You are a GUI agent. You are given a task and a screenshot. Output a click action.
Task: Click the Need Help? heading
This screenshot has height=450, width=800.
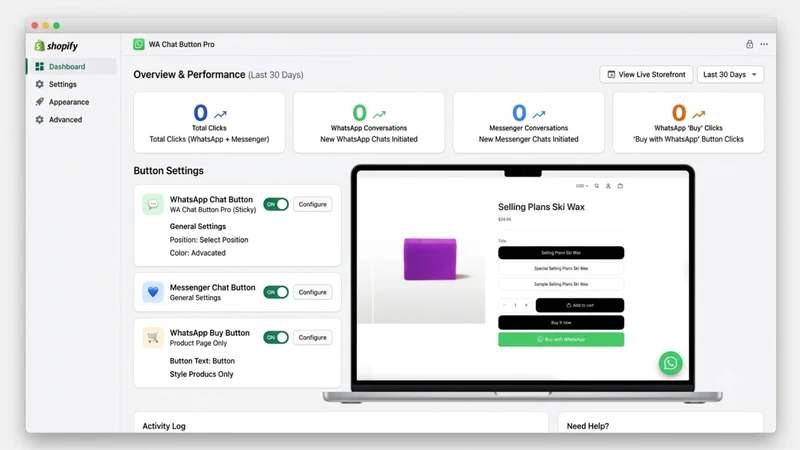pyautogui.click(x=588, y=426)
